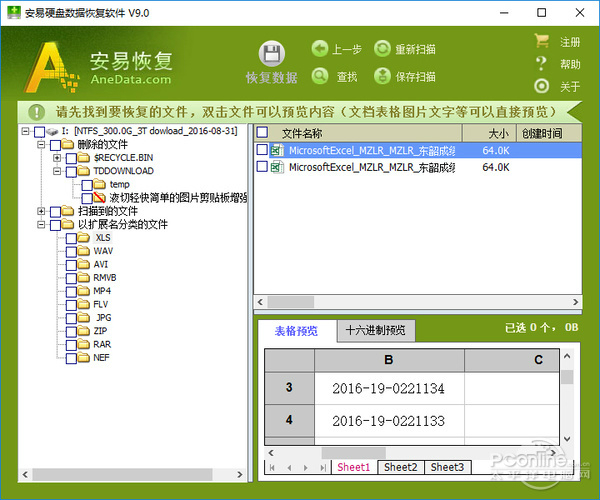Click the TDDOWNLOAD folder icon

pos(83,171)
